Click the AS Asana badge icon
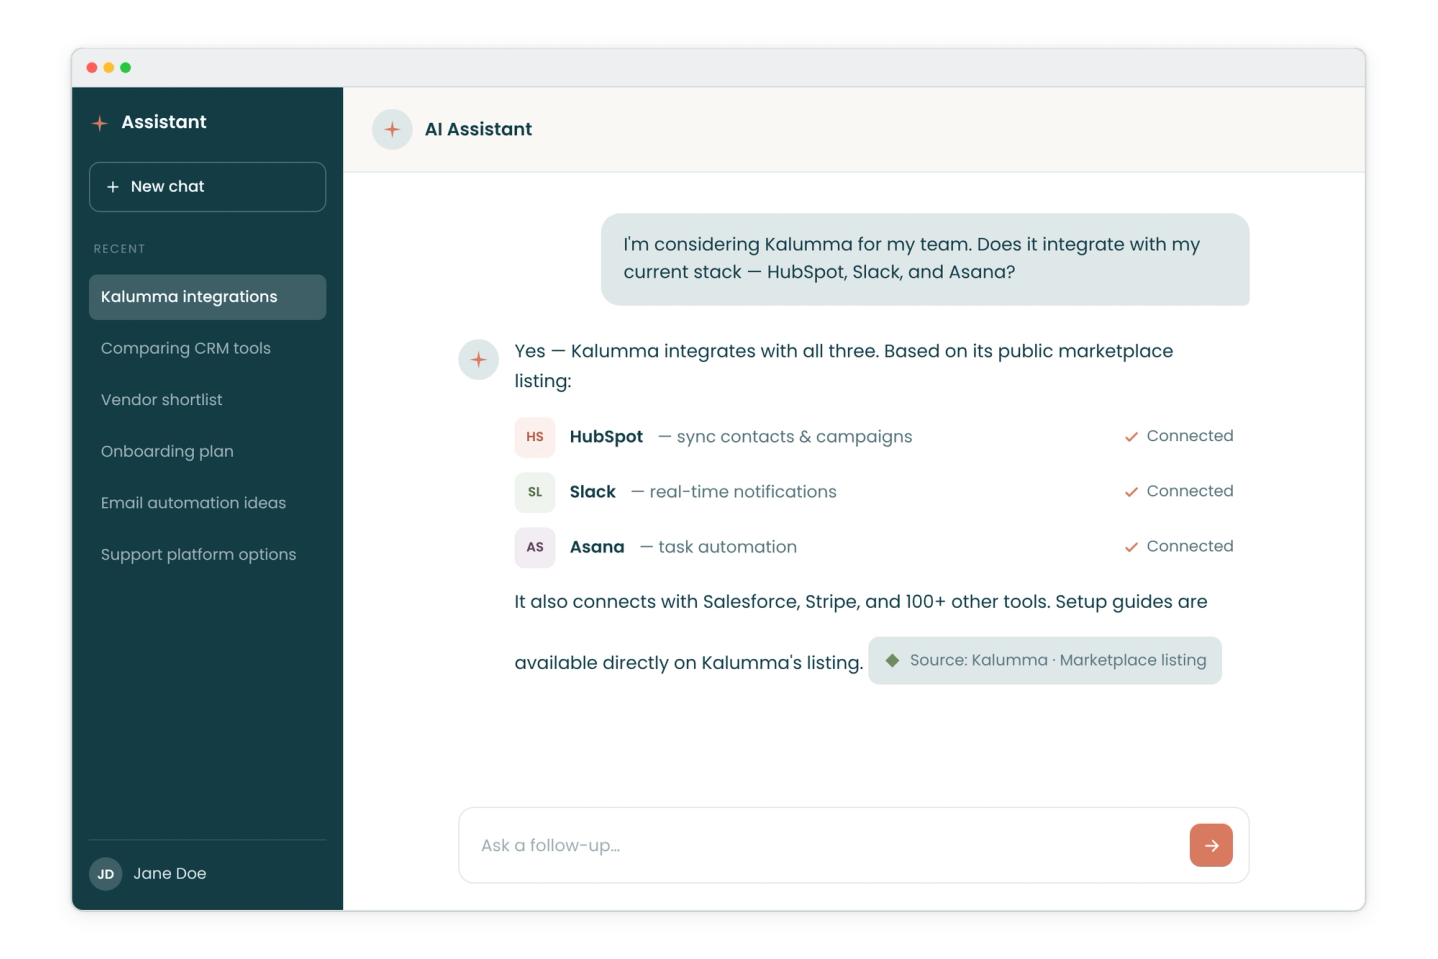 click(535, 547)
